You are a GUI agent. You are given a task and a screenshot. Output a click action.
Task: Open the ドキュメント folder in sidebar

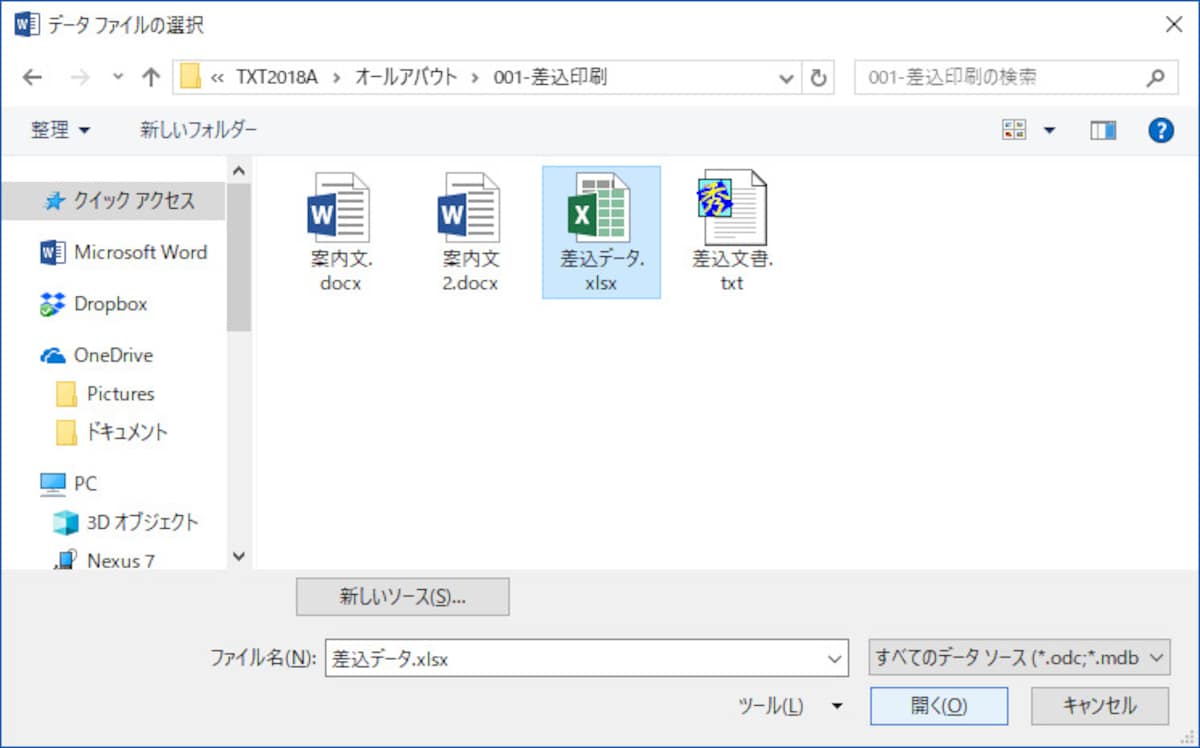114,432
